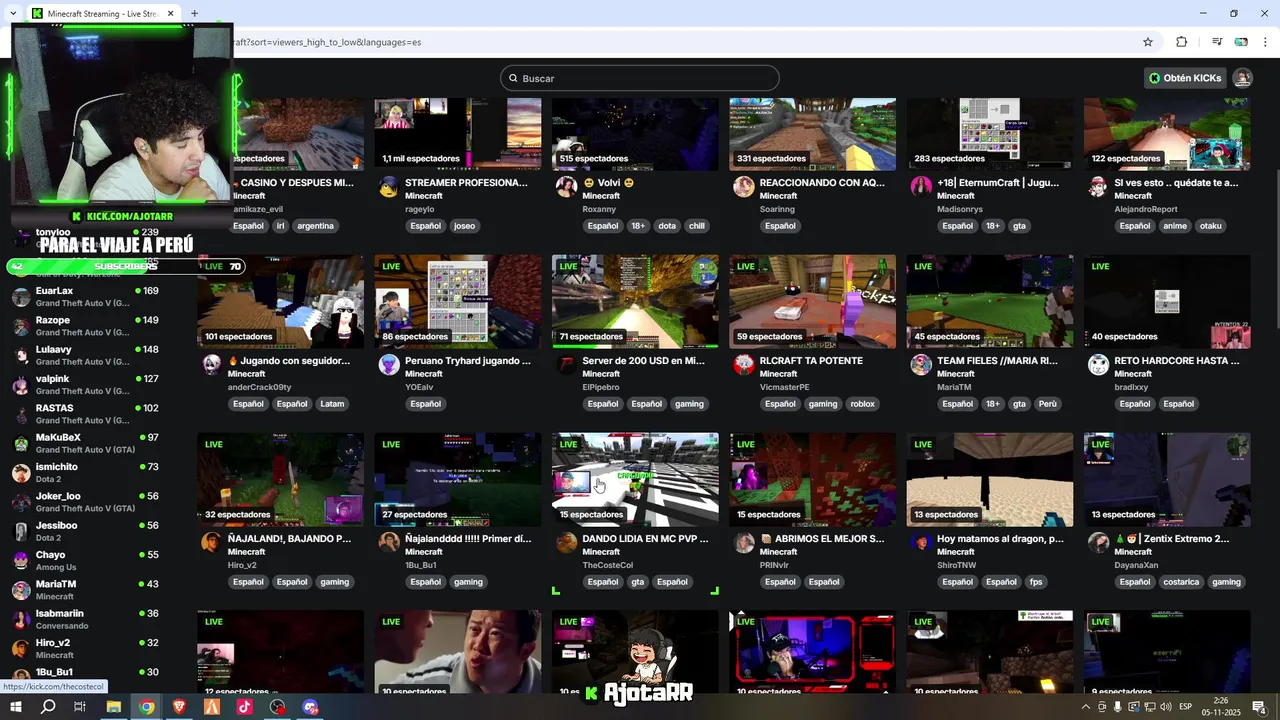Open the Chrome extensions puzzle icon
The width and height of the screenshot is (1280, 720).
click(1181, 42)
